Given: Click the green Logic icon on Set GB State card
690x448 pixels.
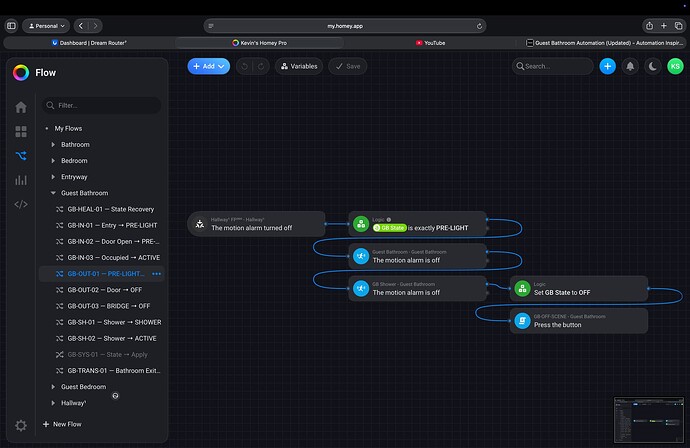Looking at the screenshot, I should tap(522, 289).
